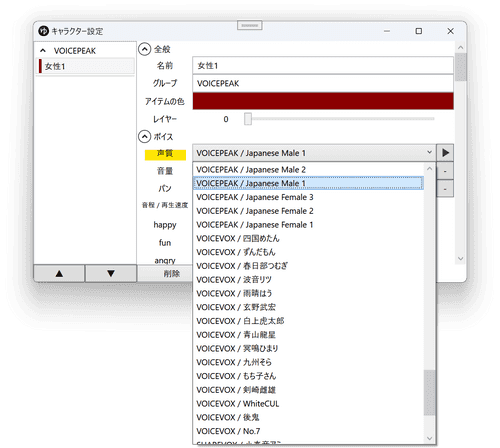Pick VOICEVOX / 波音リツ voice

(308, 280)
